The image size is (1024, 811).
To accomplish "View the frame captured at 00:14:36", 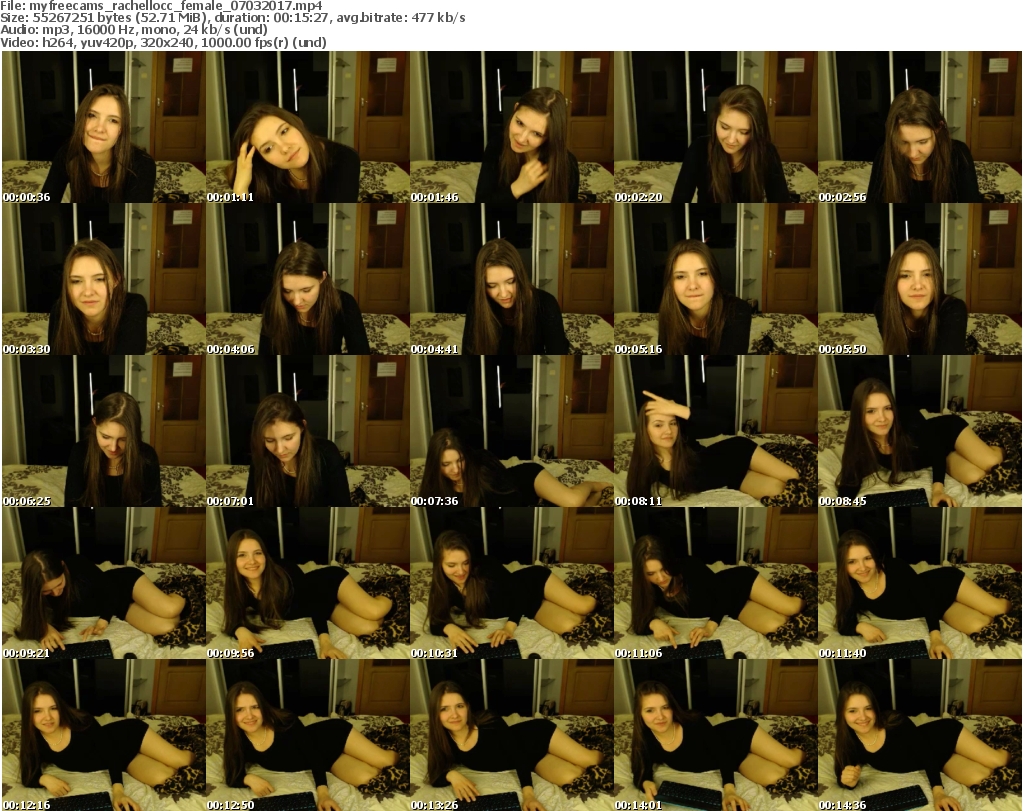I will (x=920, y=735).
